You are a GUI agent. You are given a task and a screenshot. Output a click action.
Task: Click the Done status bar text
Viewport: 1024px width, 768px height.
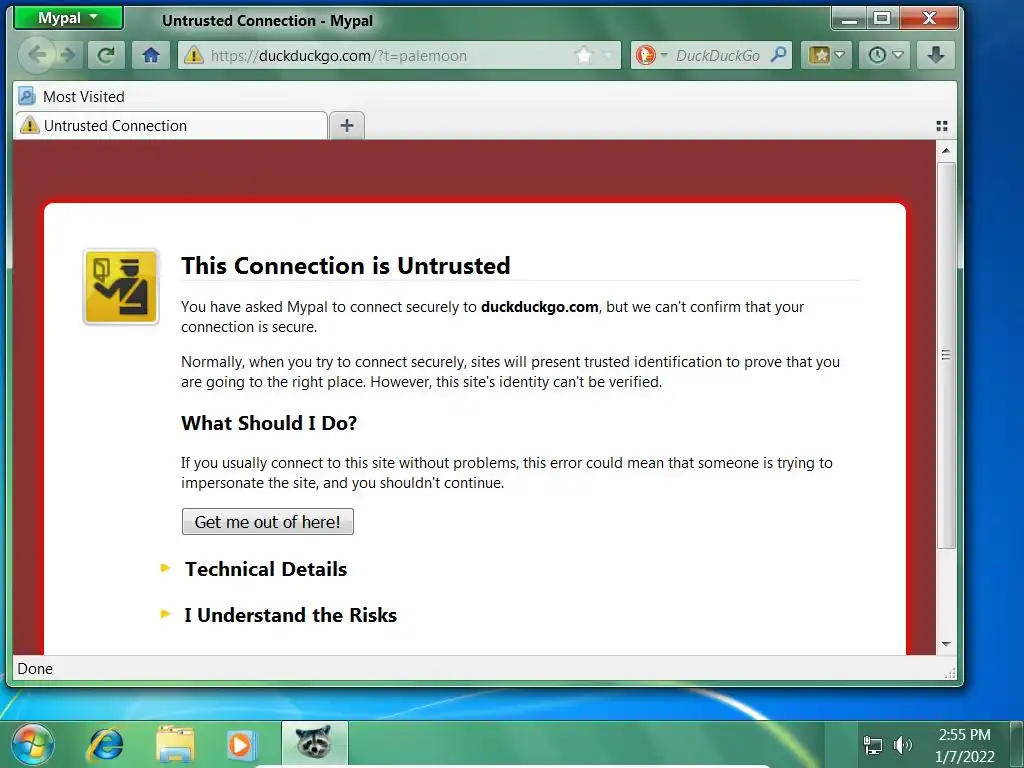coord(35,669)
